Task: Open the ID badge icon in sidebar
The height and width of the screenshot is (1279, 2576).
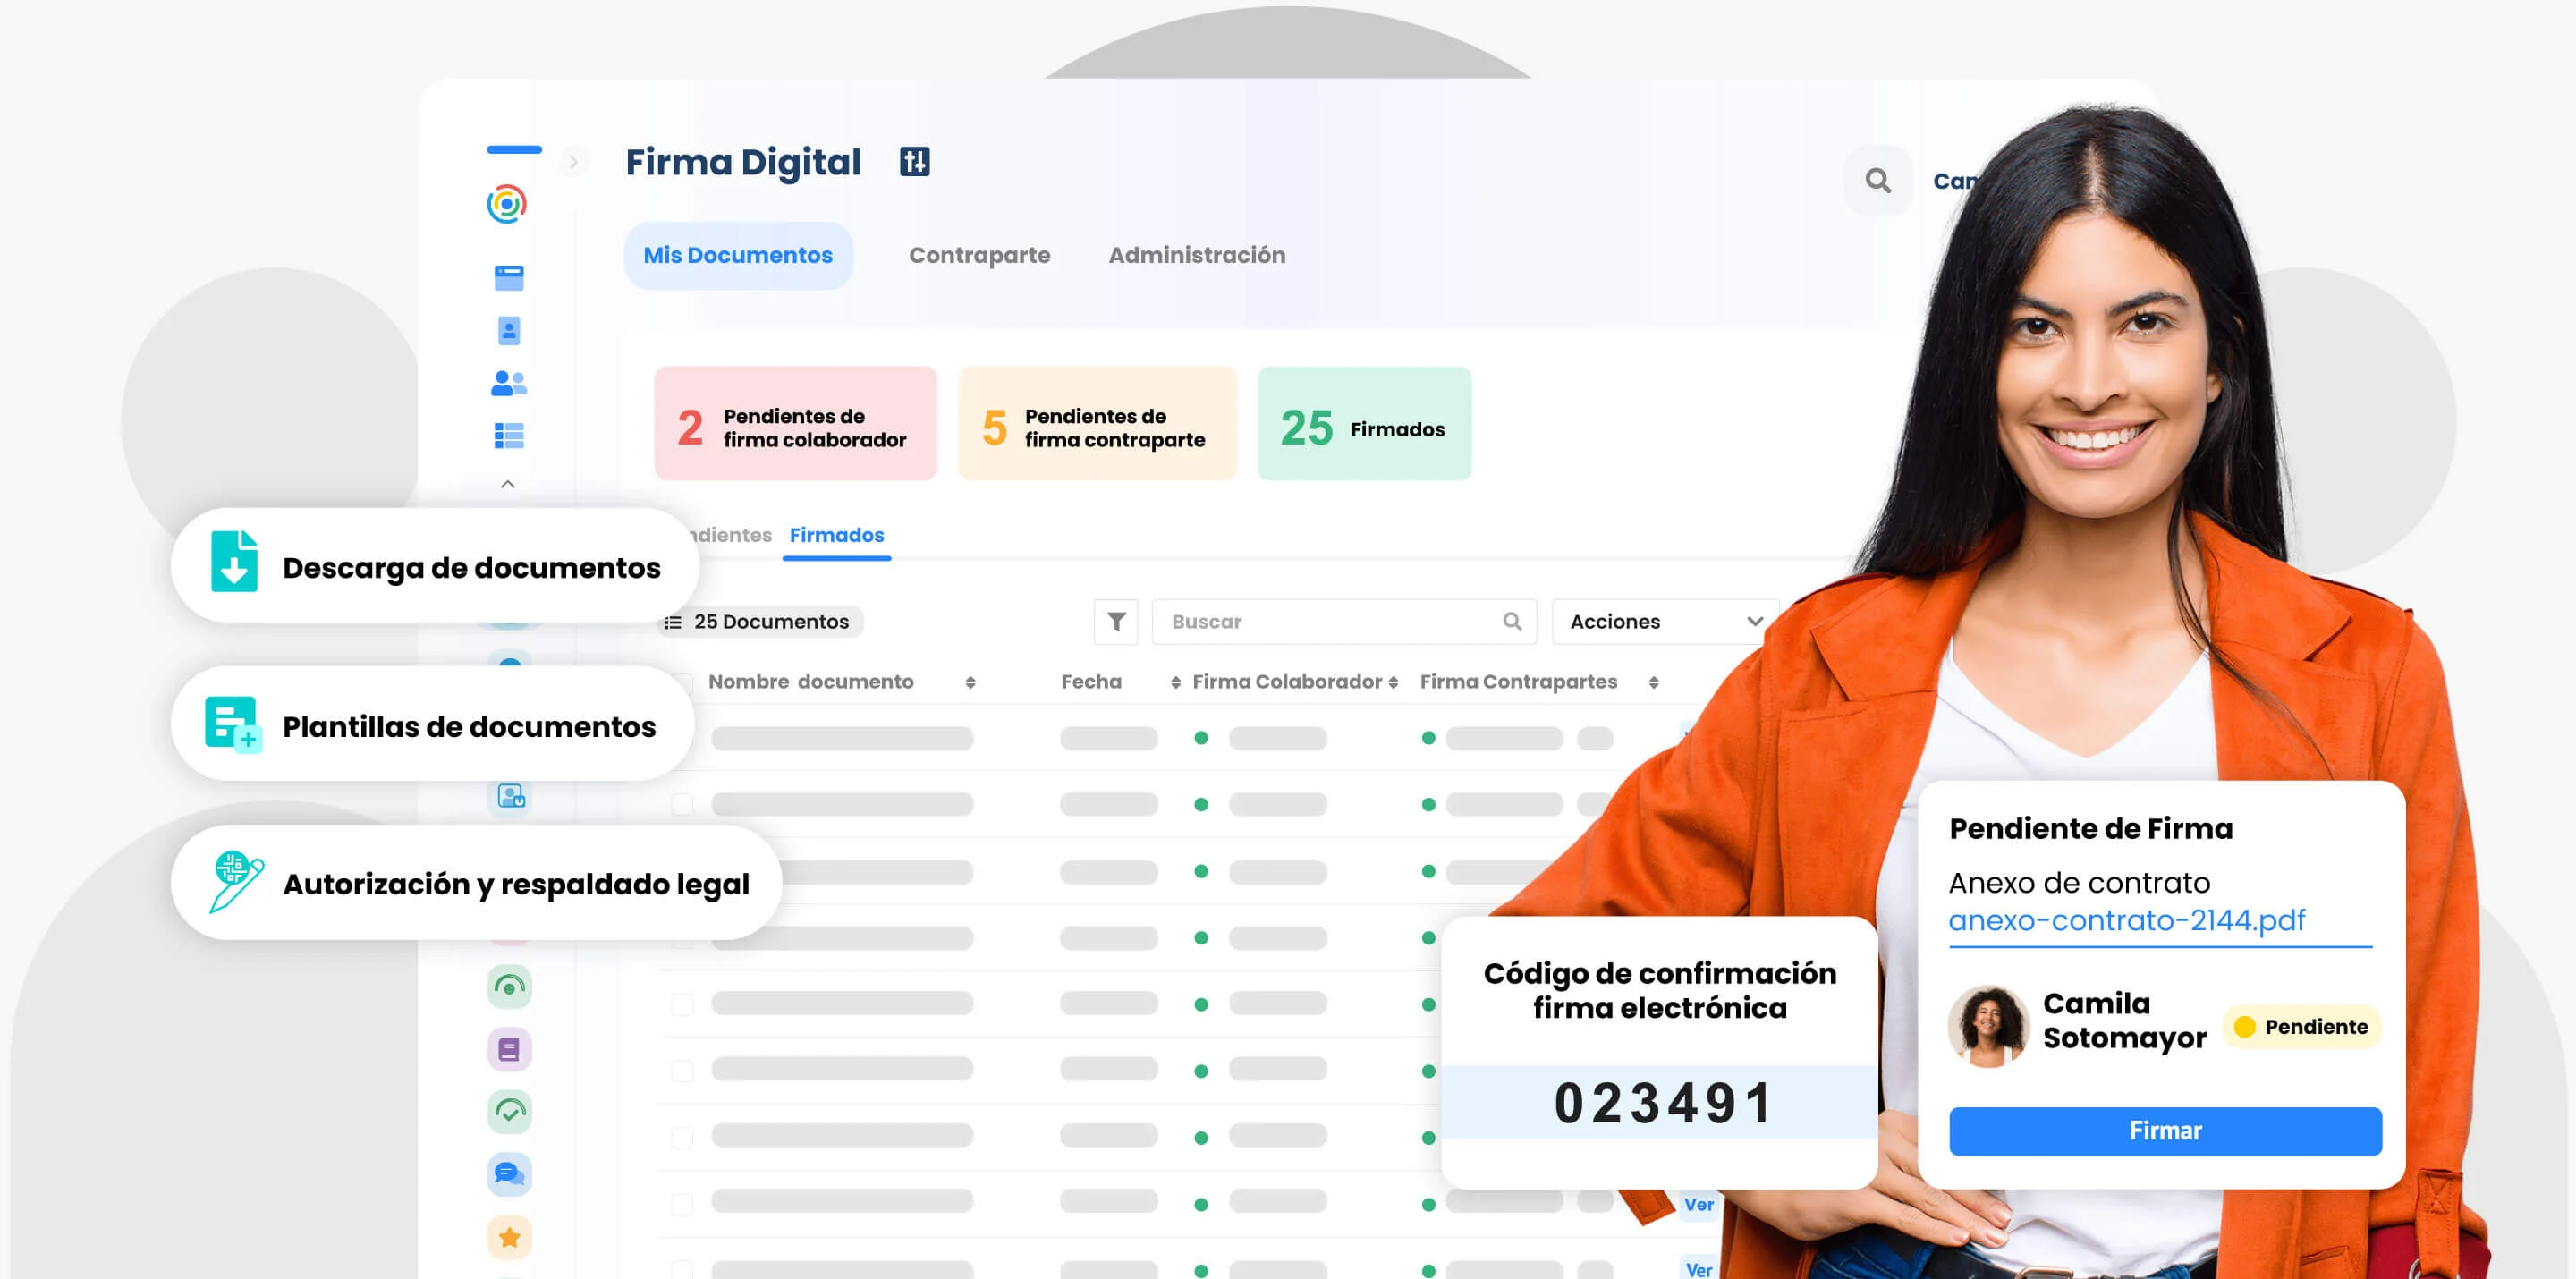Action: (509, 330)
